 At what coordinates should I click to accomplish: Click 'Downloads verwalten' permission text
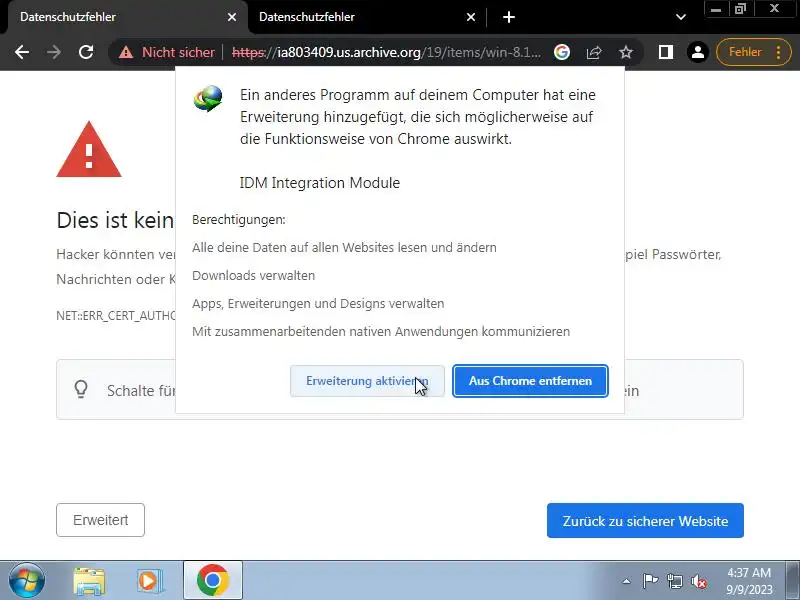pos(254,276)
